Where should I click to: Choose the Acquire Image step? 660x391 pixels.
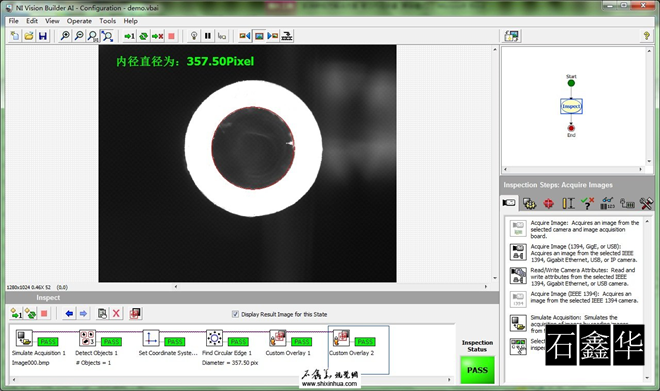point(575,229)
